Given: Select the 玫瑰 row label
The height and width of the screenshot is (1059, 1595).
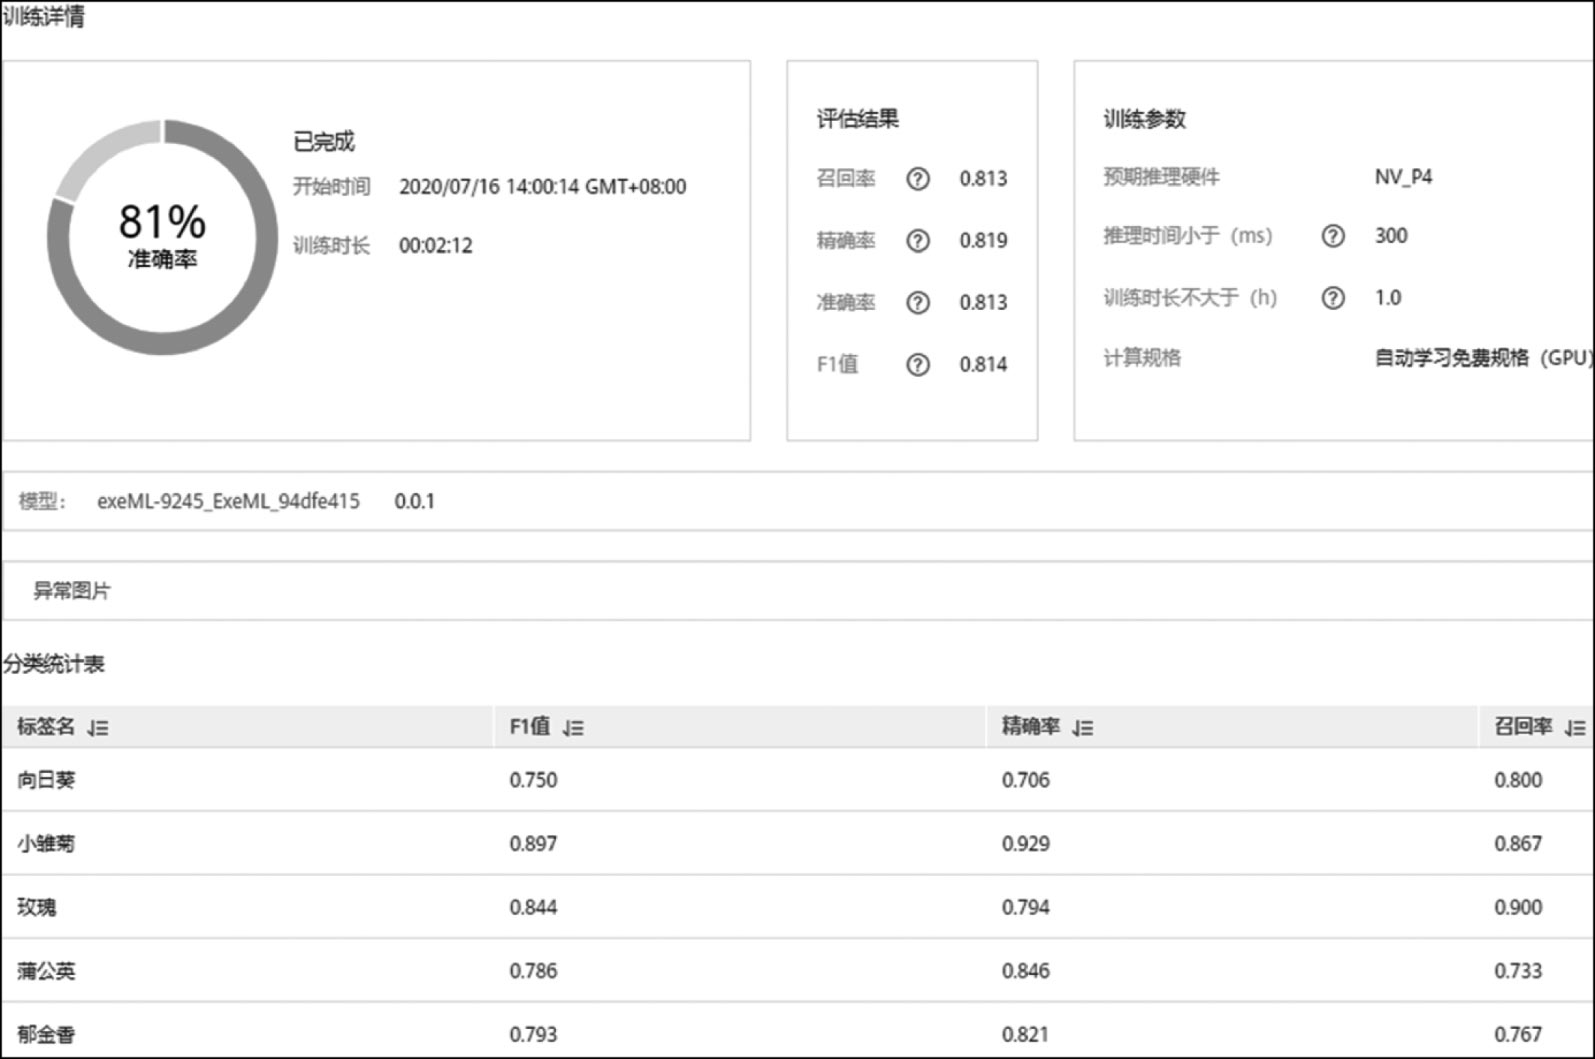Looking at the screenshot, I should [37, 907].
